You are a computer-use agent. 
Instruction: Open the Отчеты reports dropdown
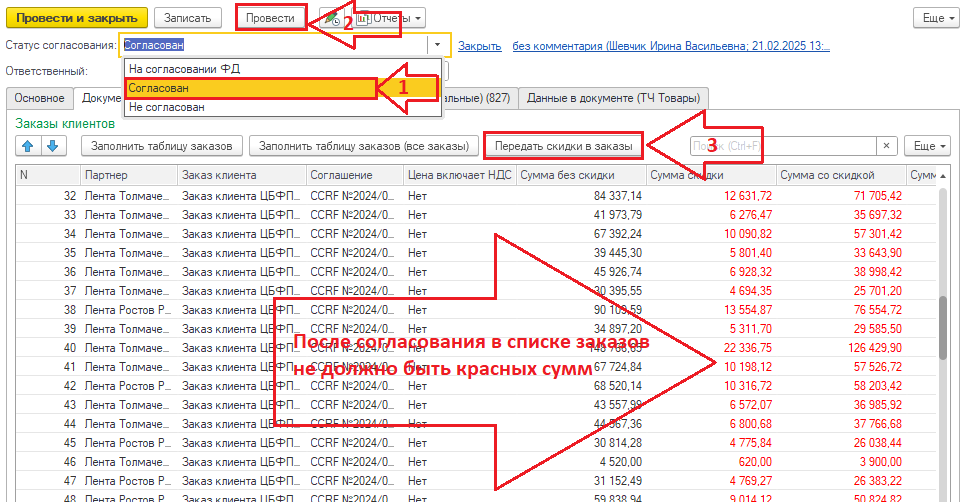pos(391,18)
